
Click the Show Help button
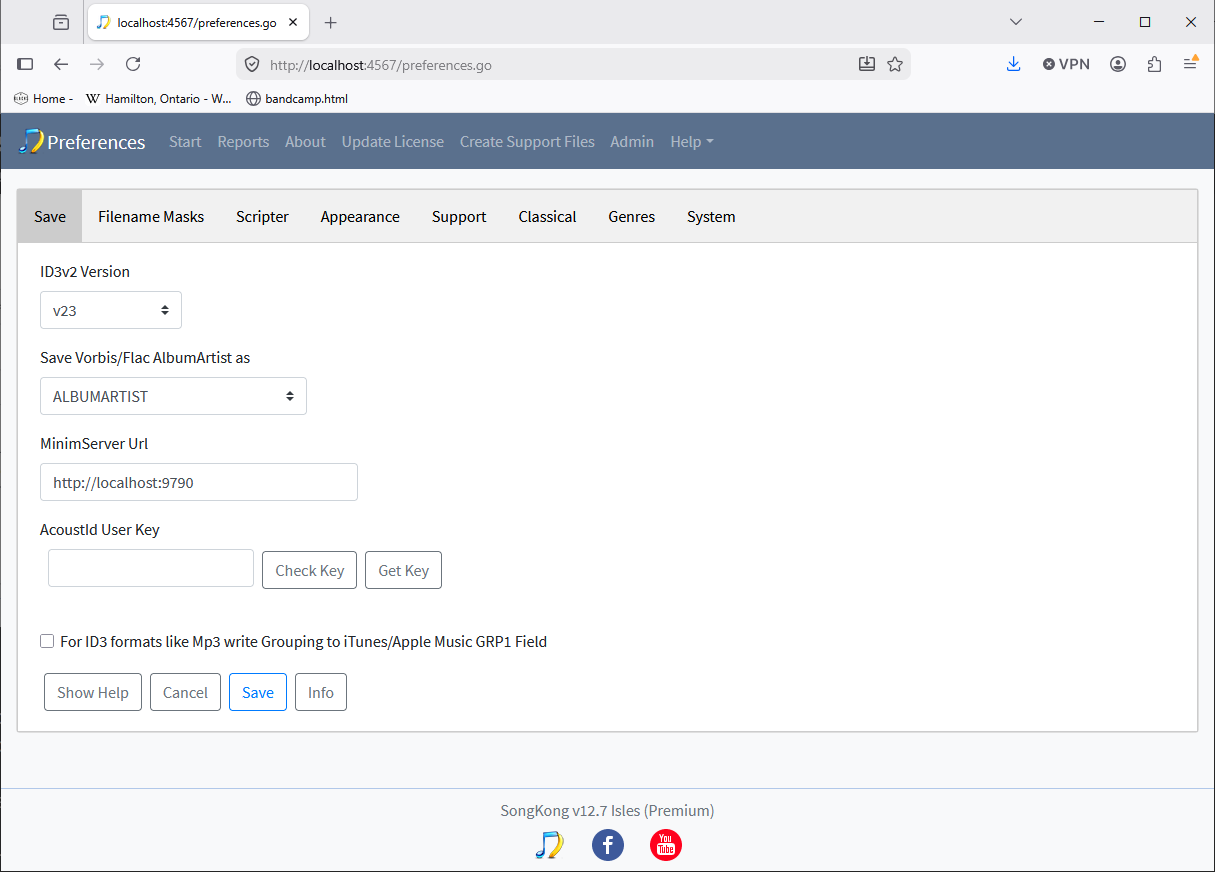click(x=93, y=692)
